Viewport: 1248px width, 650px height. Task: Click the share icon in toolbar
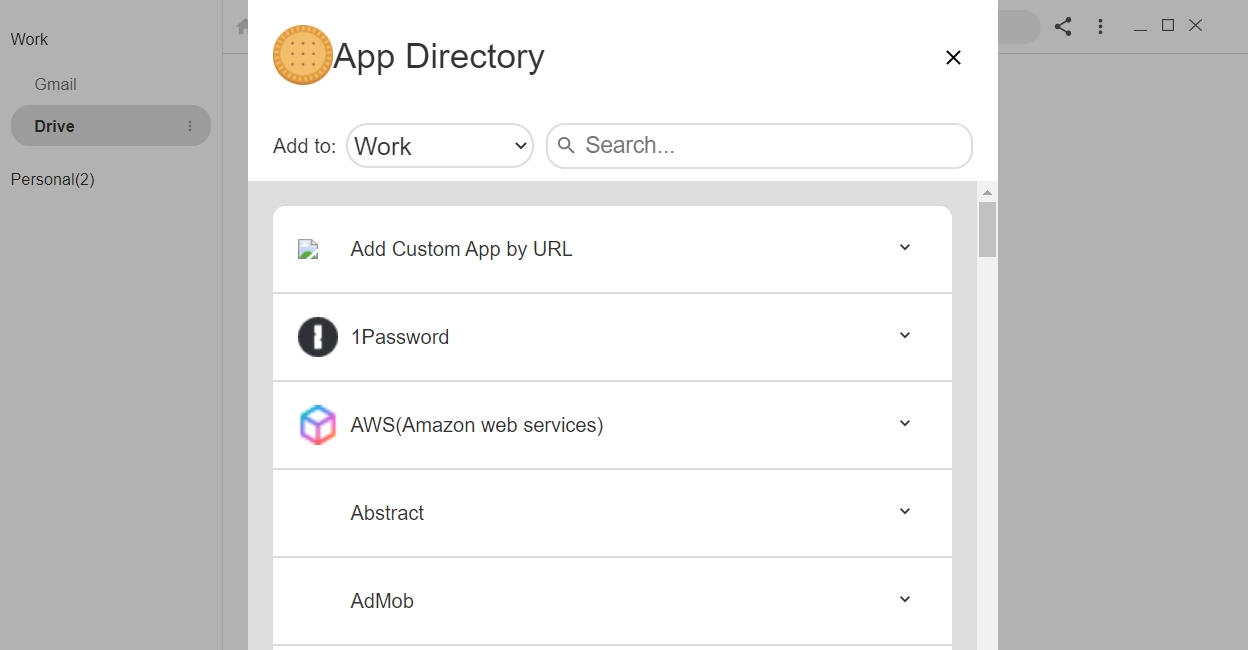point(1063,27)
